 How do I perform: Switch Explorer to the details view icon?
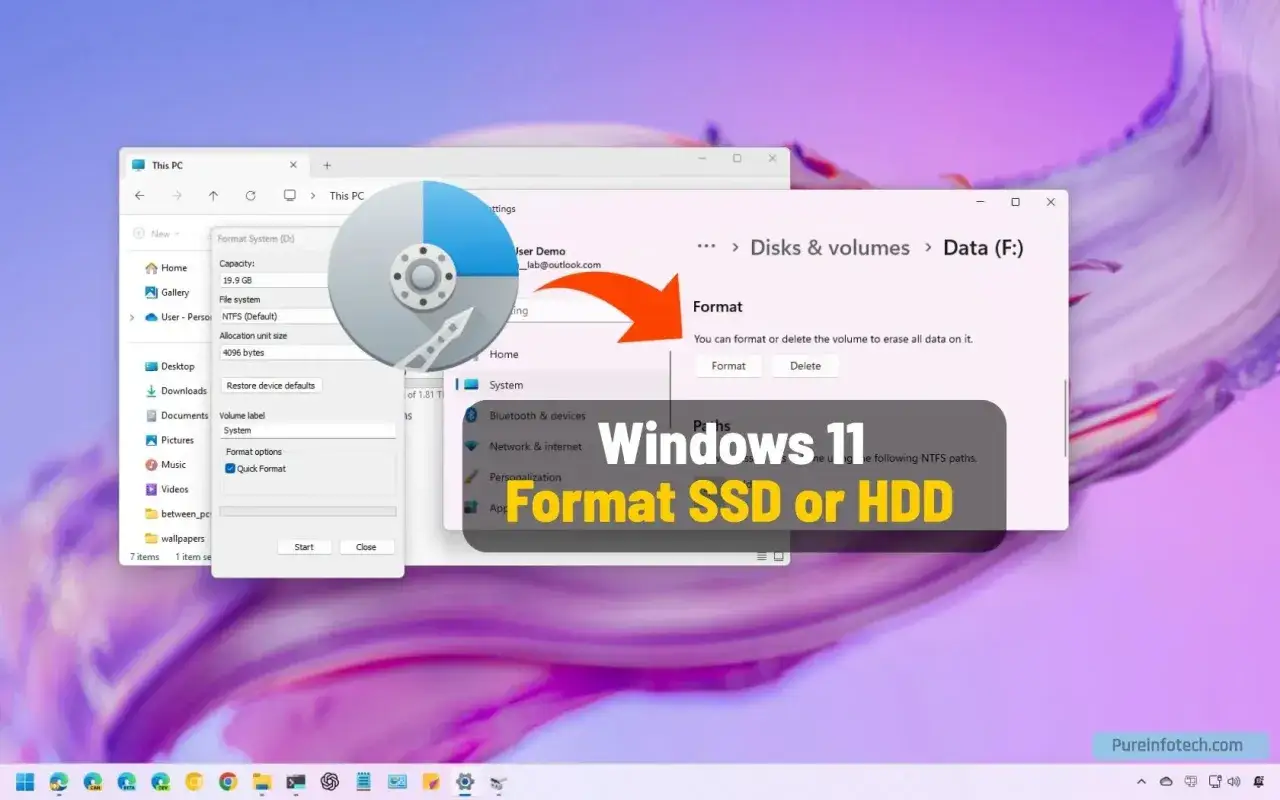[x=762, y=557]
